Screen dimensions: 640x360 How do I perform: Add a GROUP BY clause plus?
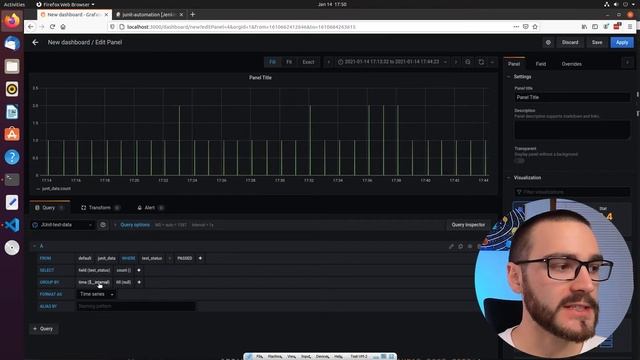pyautogui.click(x=139, y=282)
